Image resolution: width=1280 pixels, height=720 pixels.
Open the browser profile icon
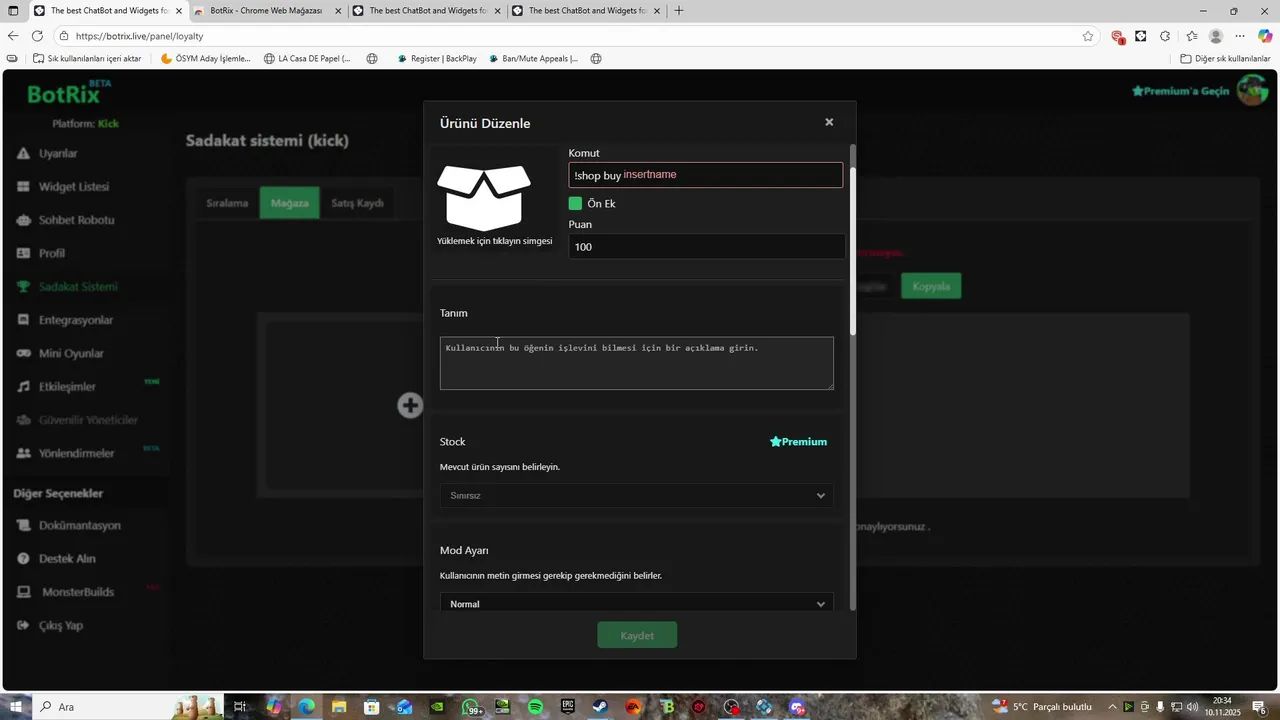1216,36
